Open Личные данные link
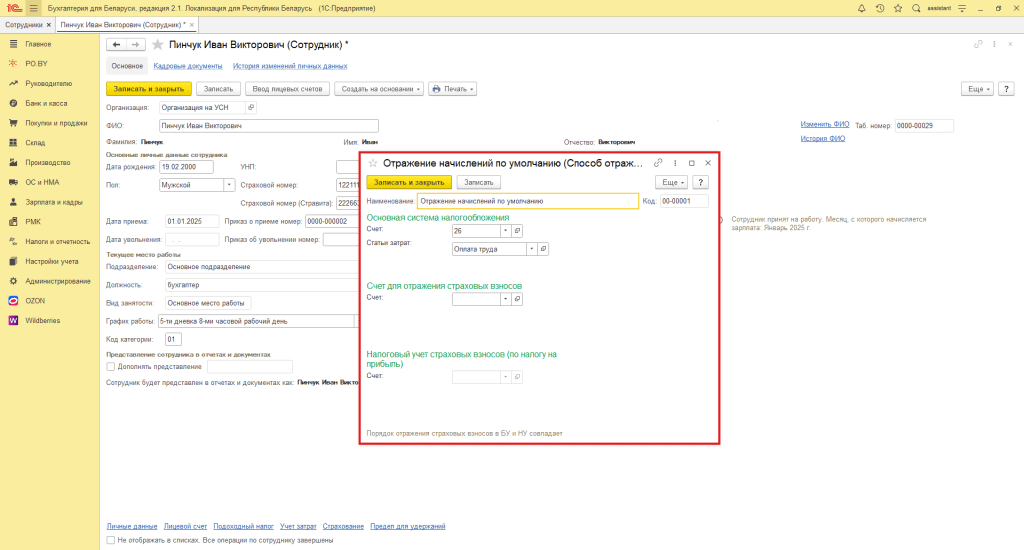1024x550 pixels. (132, 526)
